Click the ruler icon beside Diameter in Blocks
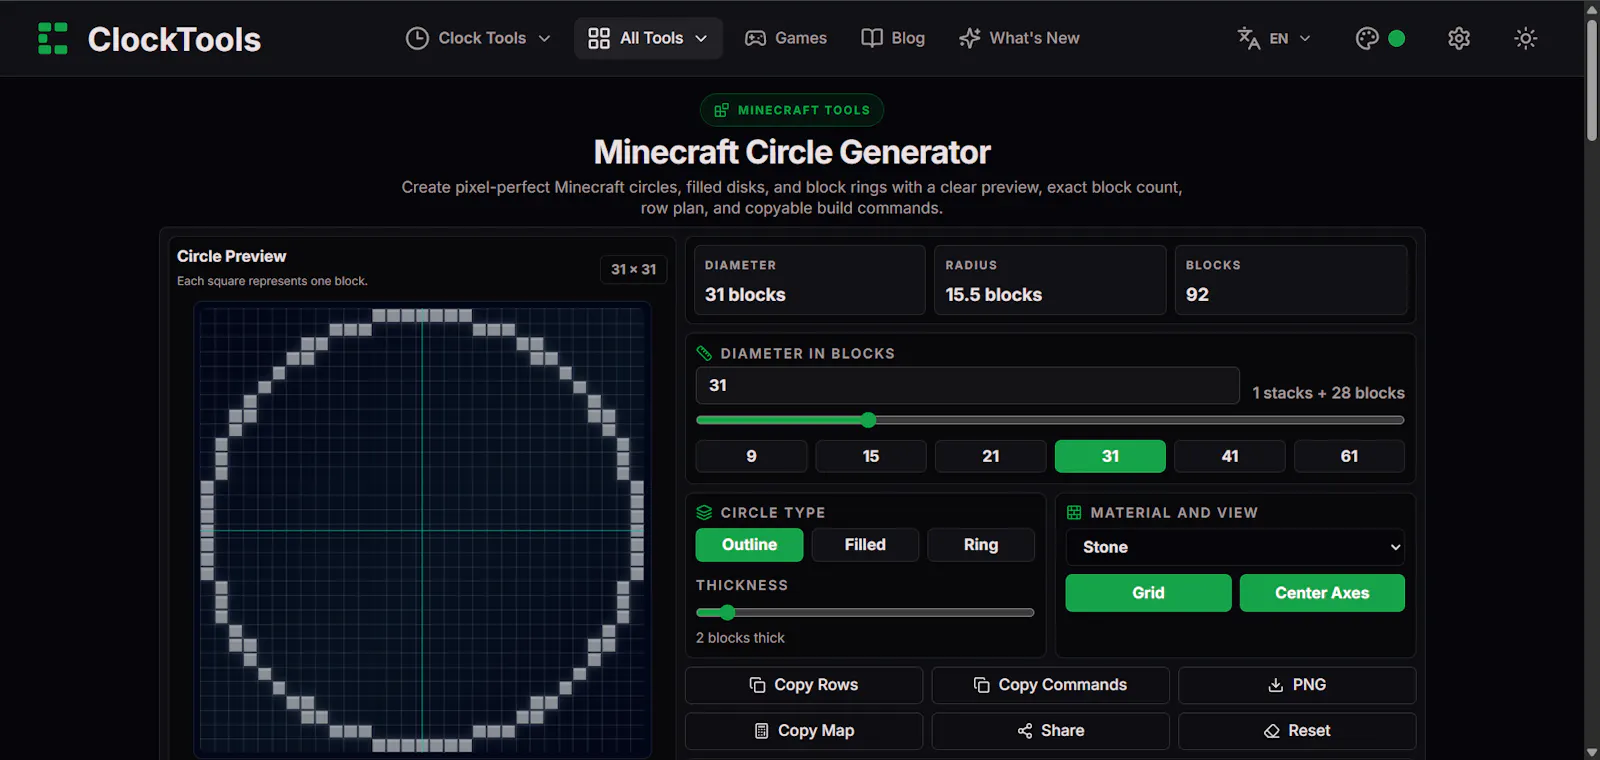 (x=704, y=353)
